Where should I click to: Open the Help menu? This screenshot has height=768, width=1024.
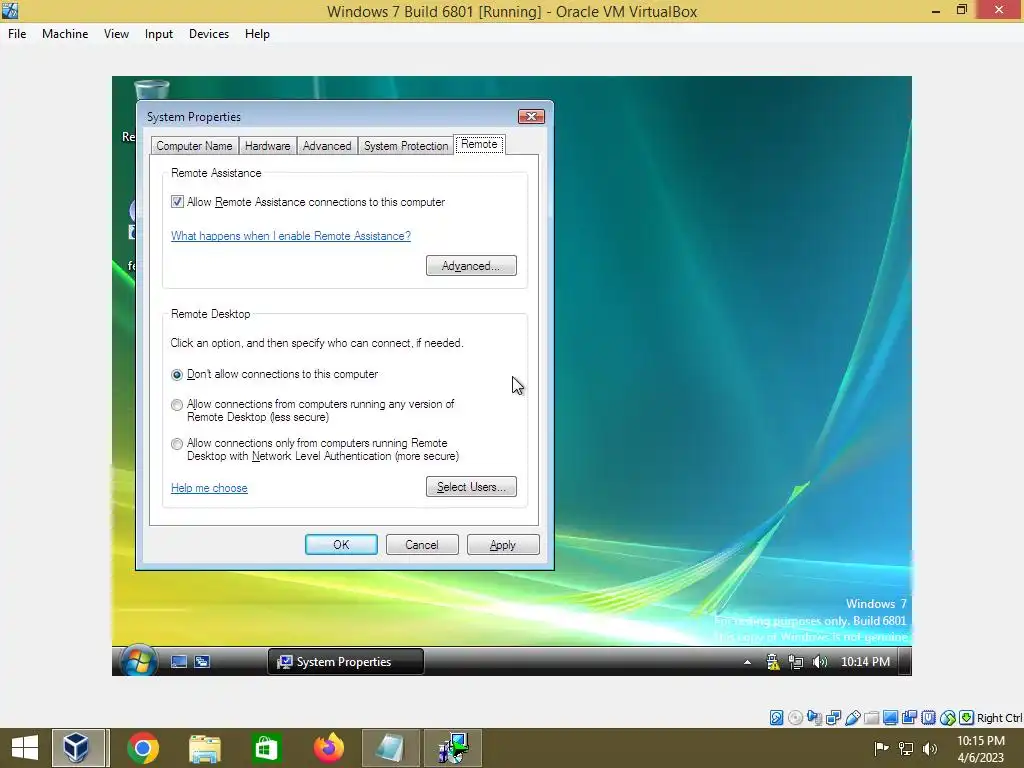[257, 34]
